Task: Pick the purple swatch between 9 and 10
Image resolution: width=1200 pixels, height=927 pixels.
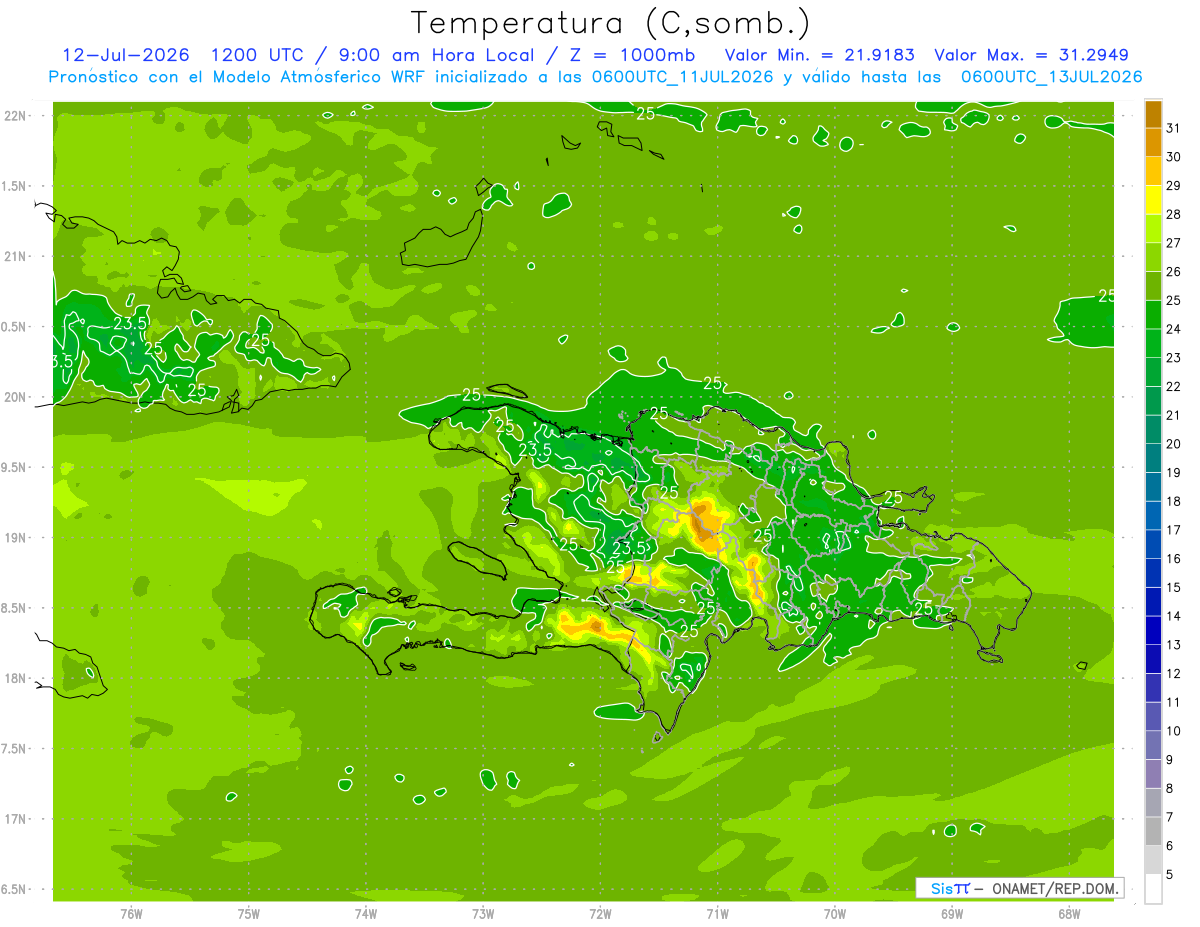Action: [x=1153, y=745]
